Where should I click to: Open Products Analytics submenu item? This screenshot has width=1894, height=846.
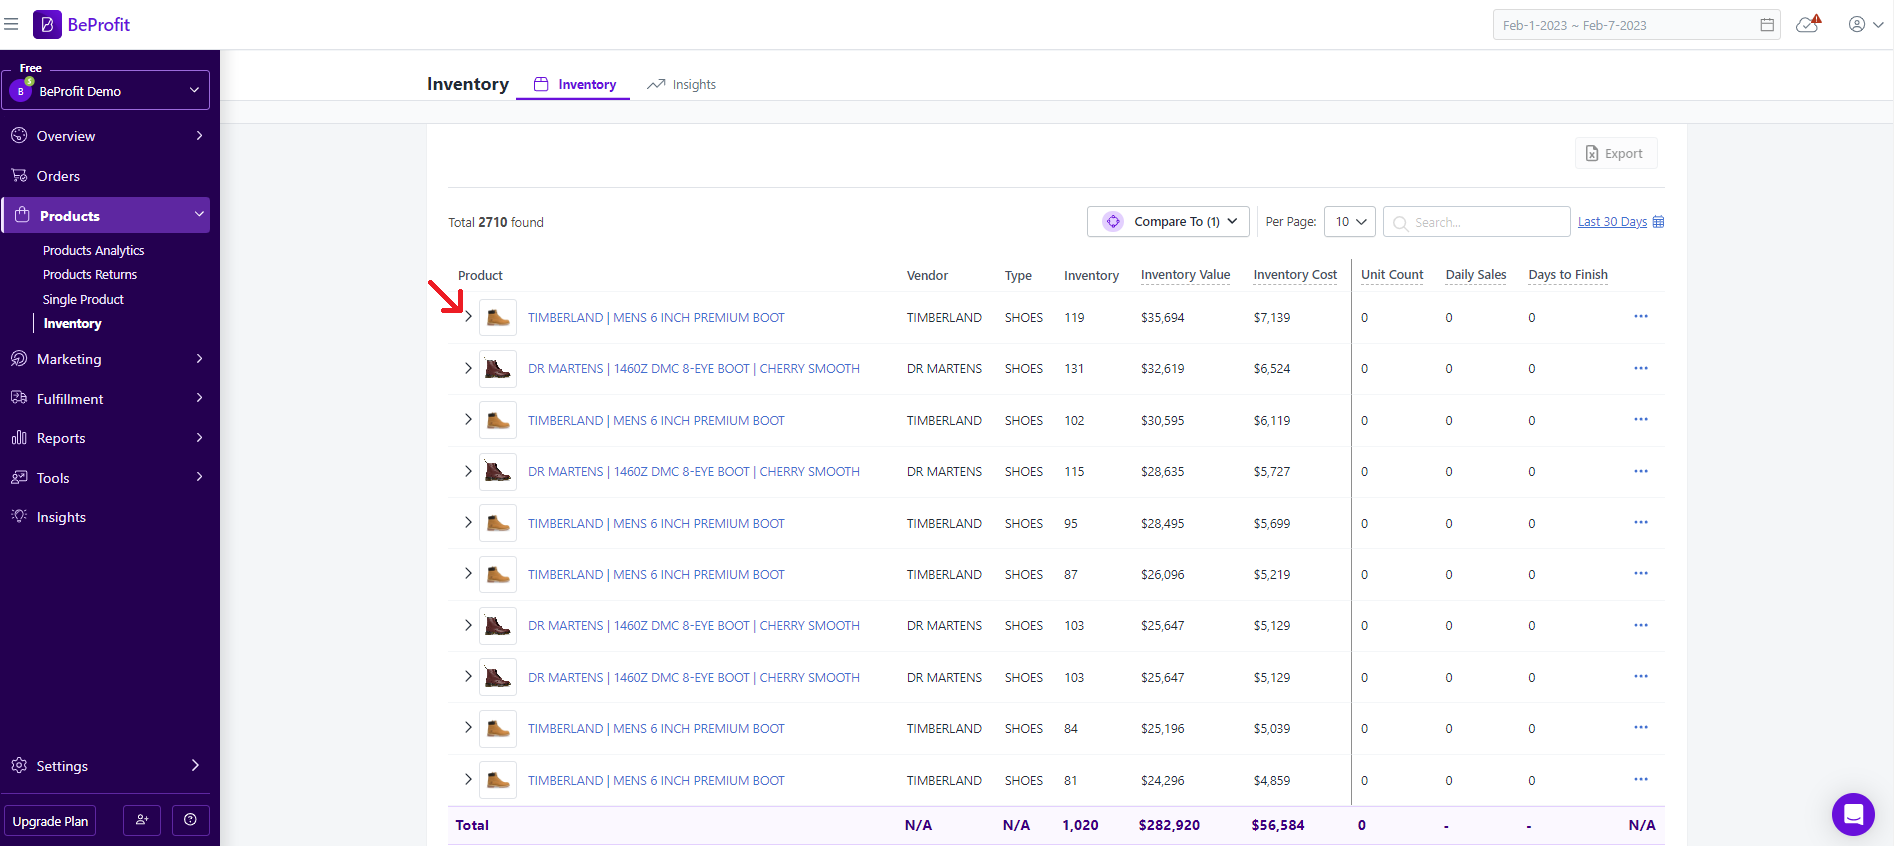(x=94, y=250)
